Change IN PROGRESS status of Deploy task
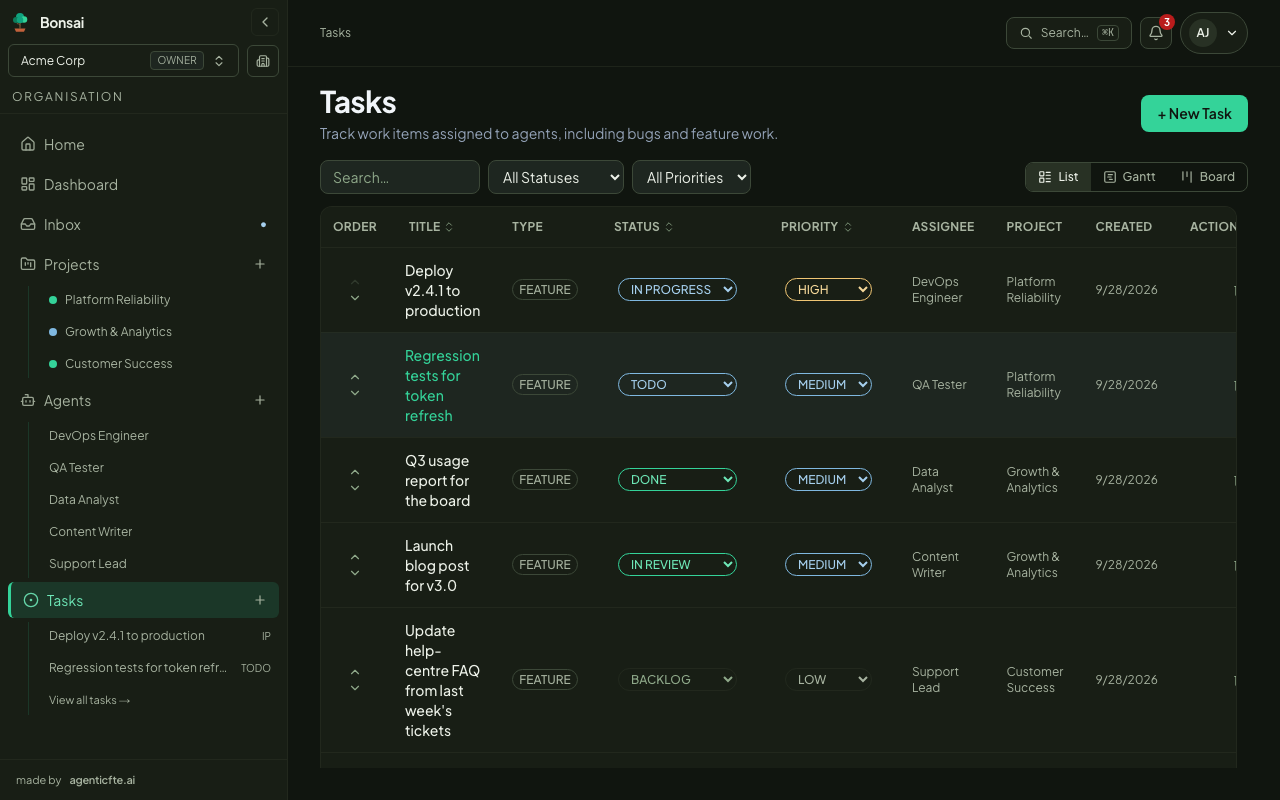 coord(677,290)
